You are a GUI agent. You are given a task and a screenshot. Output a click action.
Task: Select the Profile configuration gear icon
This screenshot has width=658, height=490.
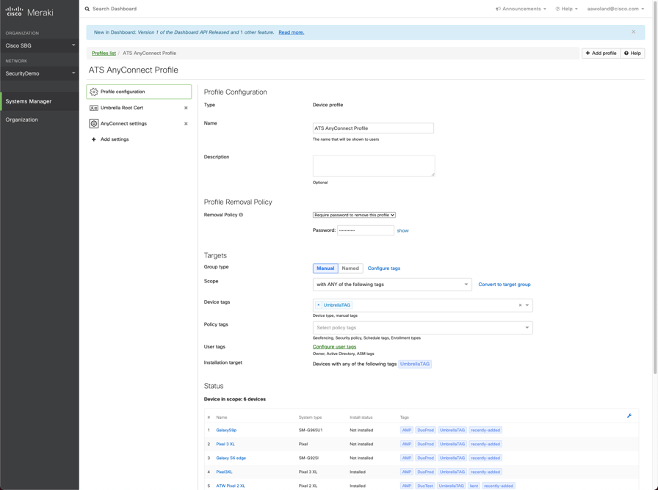click(x=94, y=91)
